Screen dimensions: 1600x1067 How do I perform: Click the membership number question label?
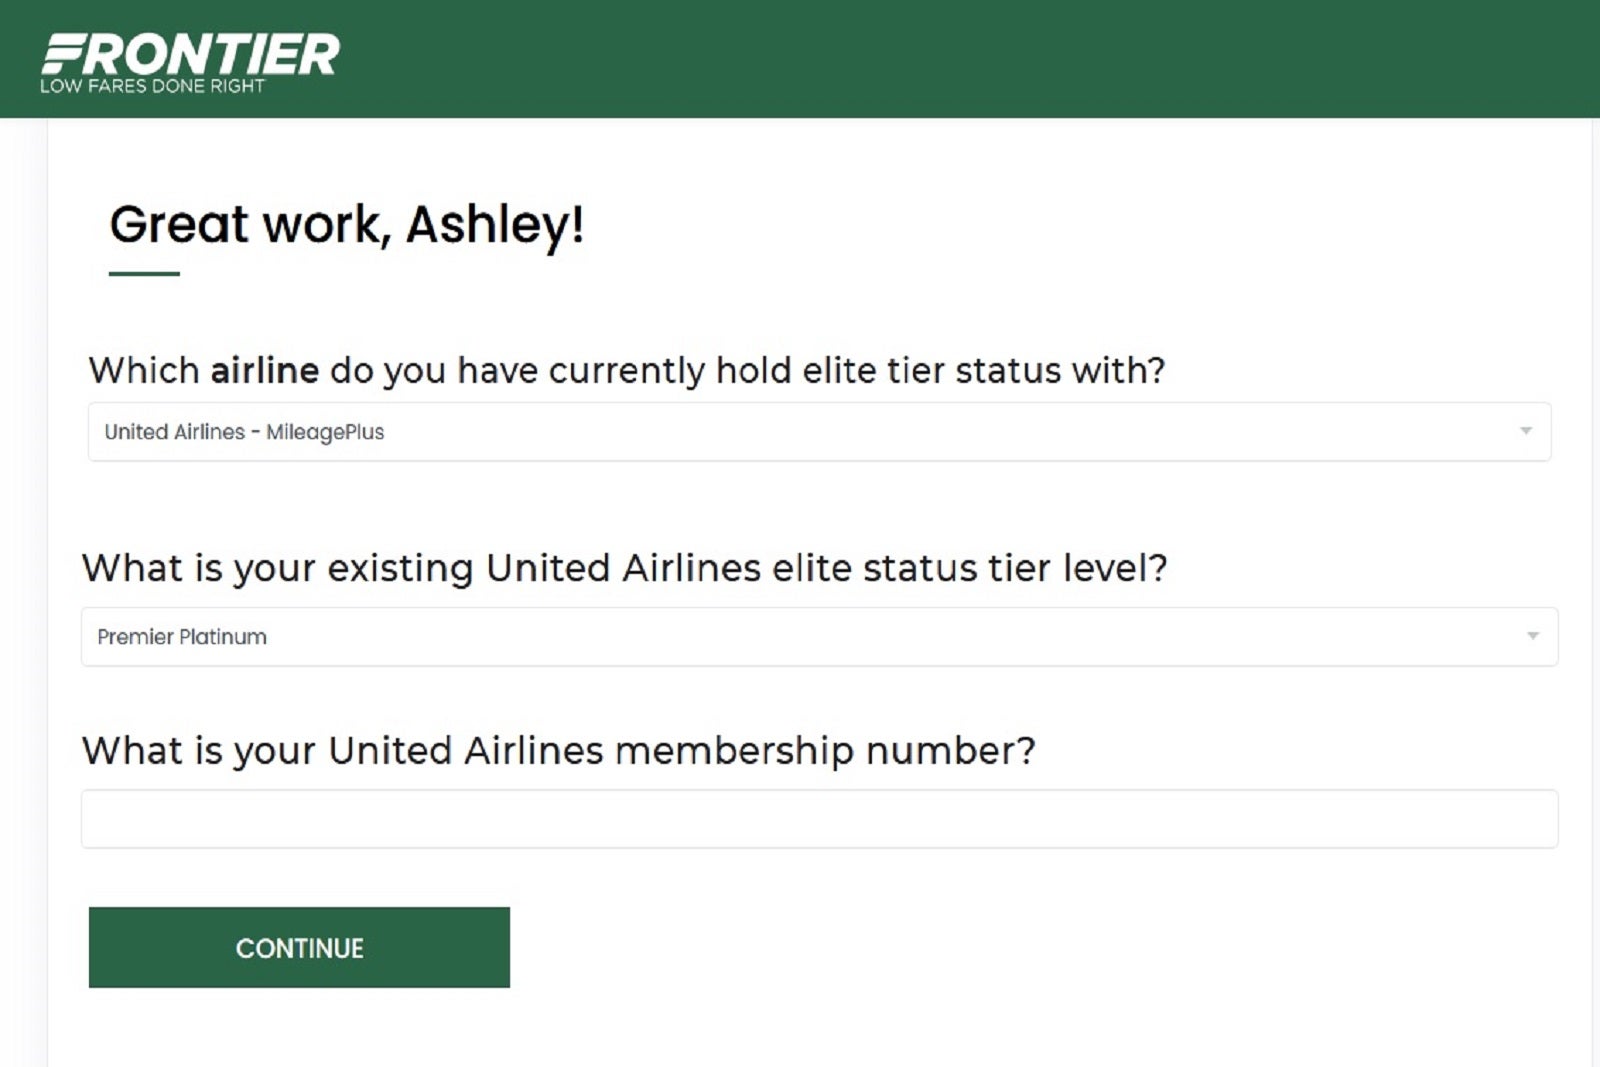pyautogui.click(x=560, y=750)
